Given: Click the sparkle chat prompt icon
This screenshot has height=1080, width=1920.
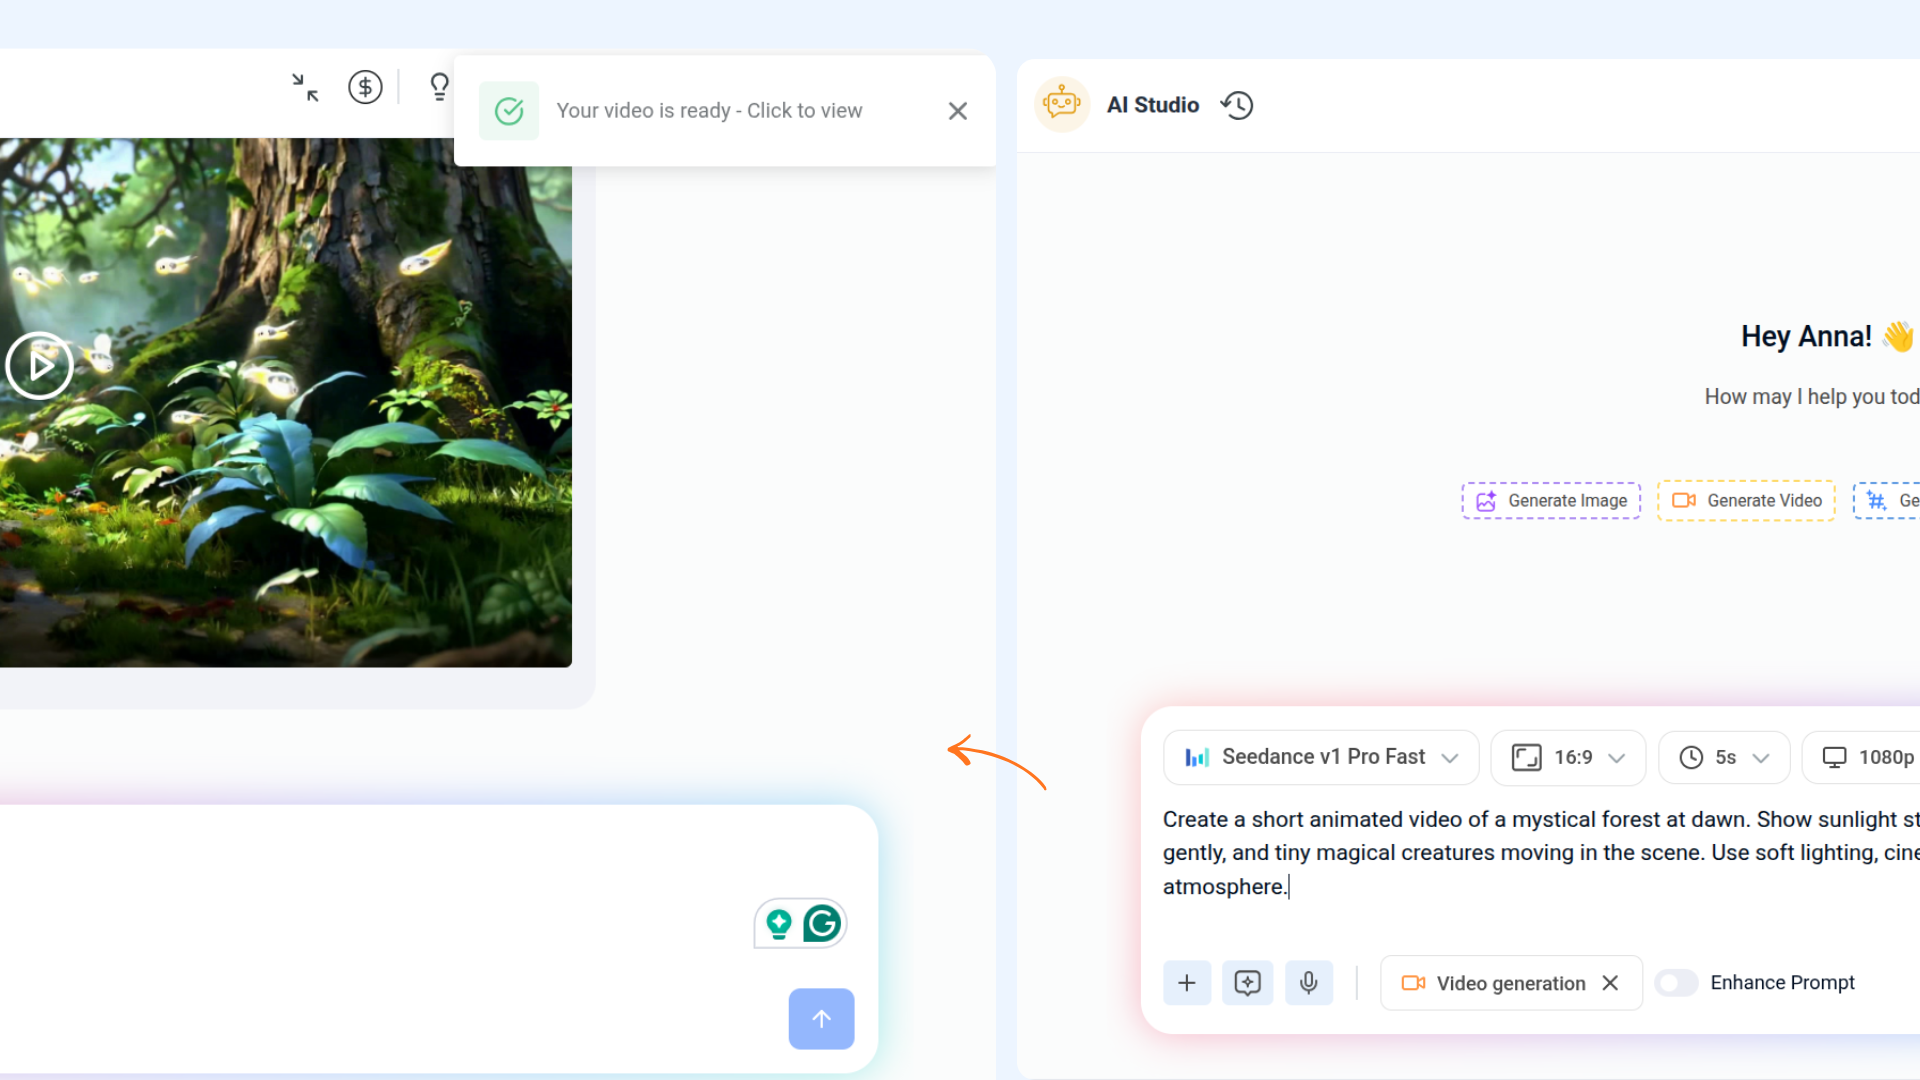Looking at the screenshot, I should pos(1247,983).
